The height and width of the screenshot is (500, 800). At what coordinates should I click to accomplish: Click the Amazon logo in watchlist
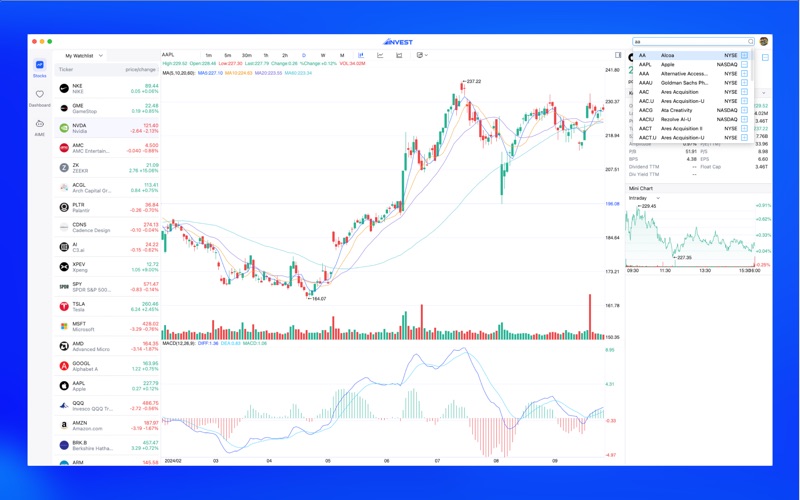(x=64, y=426)
